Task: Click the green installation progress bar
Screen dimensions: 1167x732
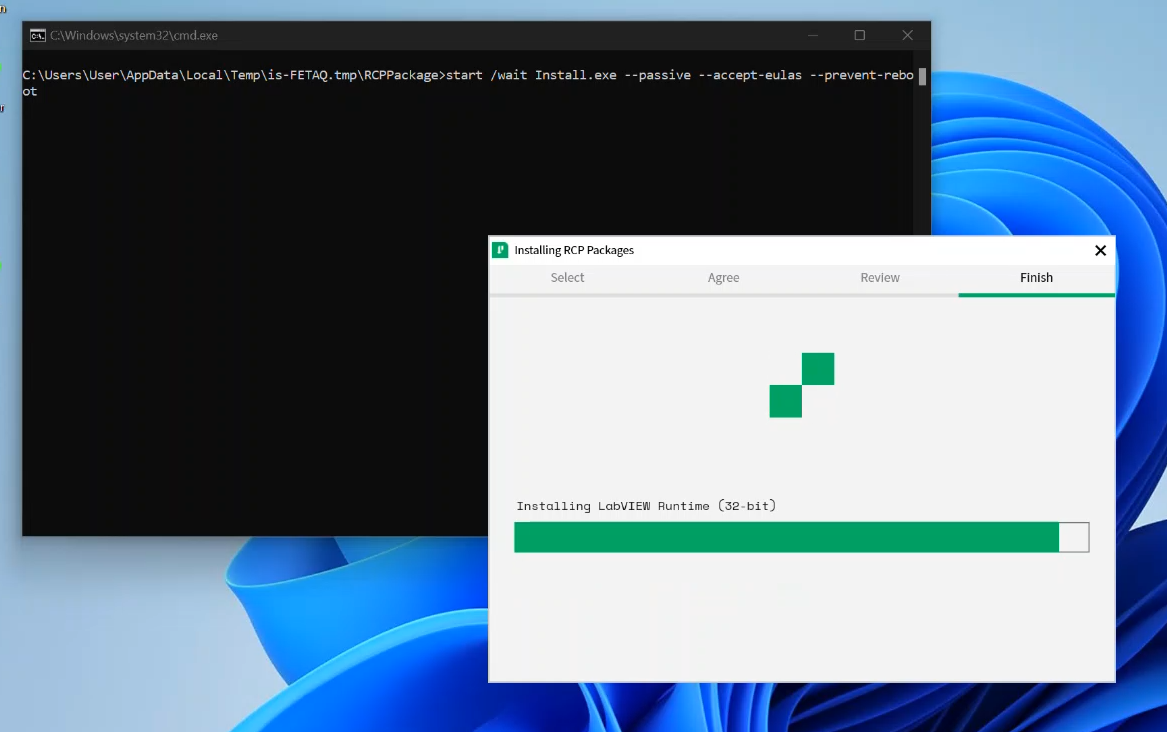Action: point(802,537)
